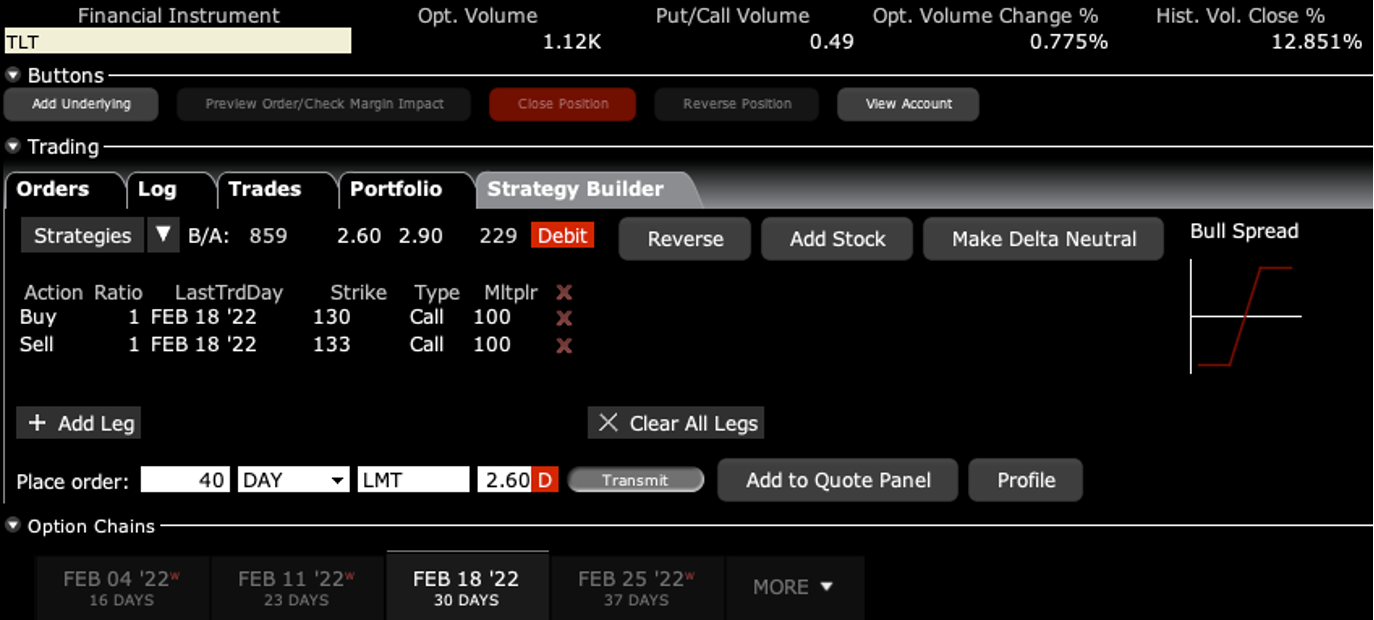This screenshot has width=1374, height=620.
Task: Collapse the Trading section
Action: pyautogui.click(x=14, y=147)
